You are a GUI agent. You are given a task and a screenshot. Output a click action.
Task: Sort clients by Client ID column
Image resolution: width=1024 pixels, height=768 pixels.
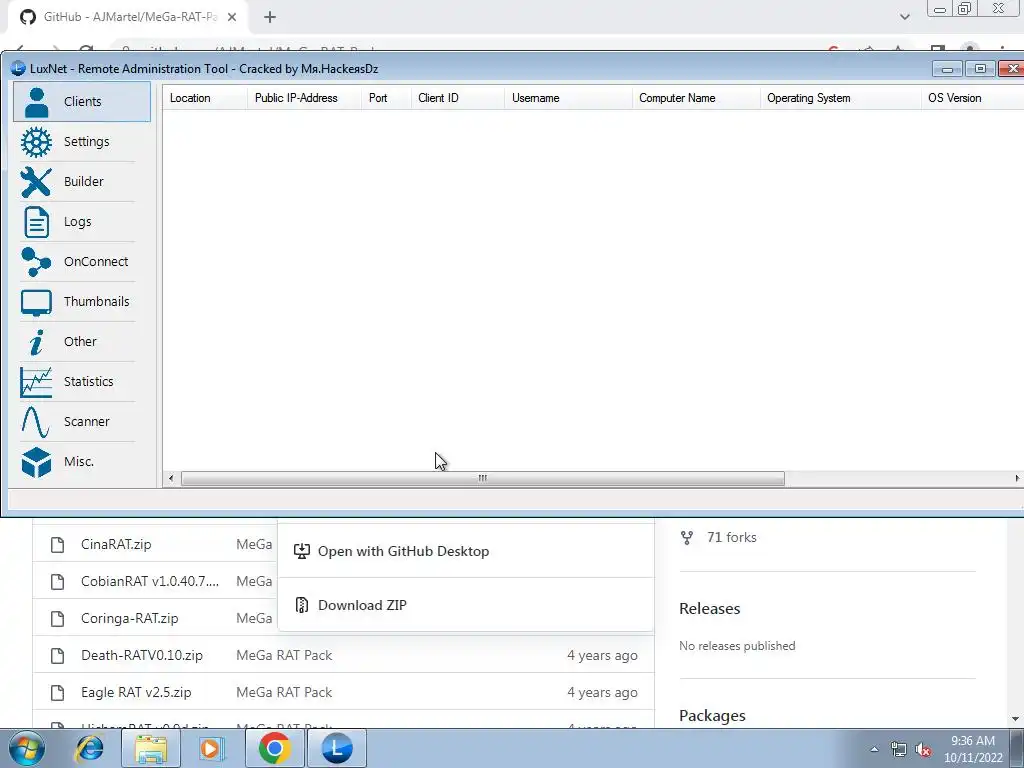457,98
